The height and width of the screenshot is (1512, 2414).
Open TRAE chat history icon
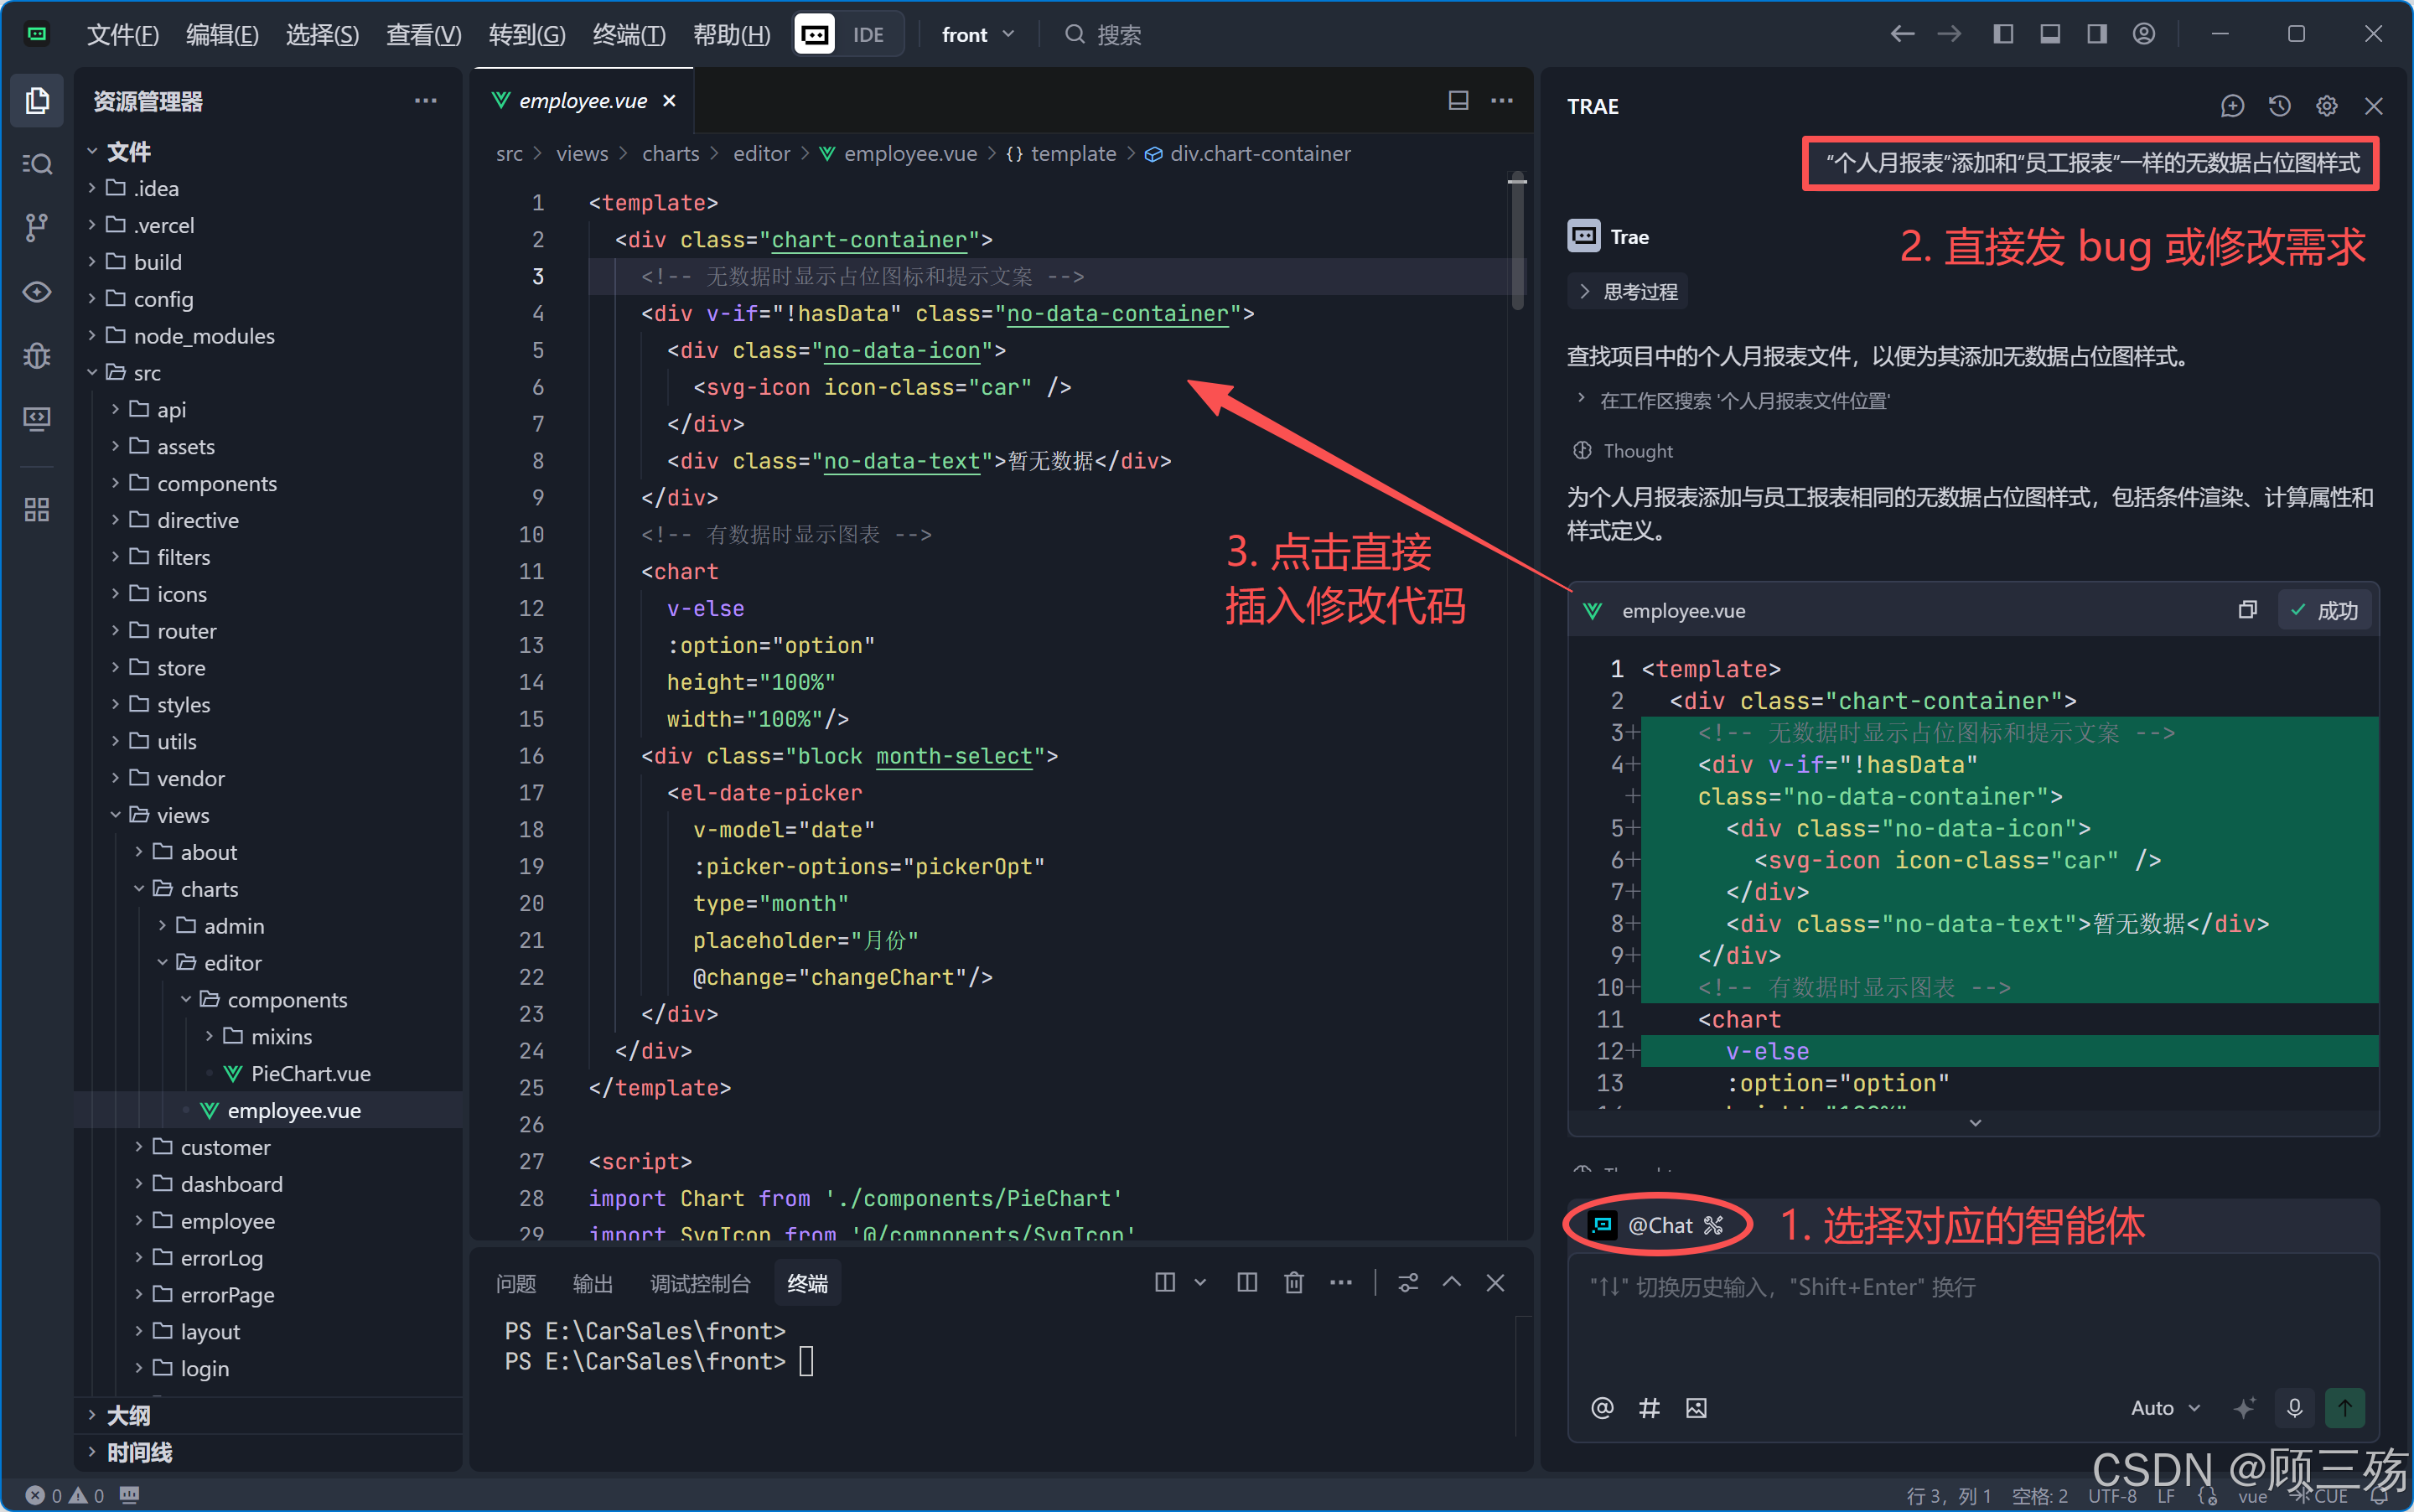pyautogui.click(x=2279, y=106)
